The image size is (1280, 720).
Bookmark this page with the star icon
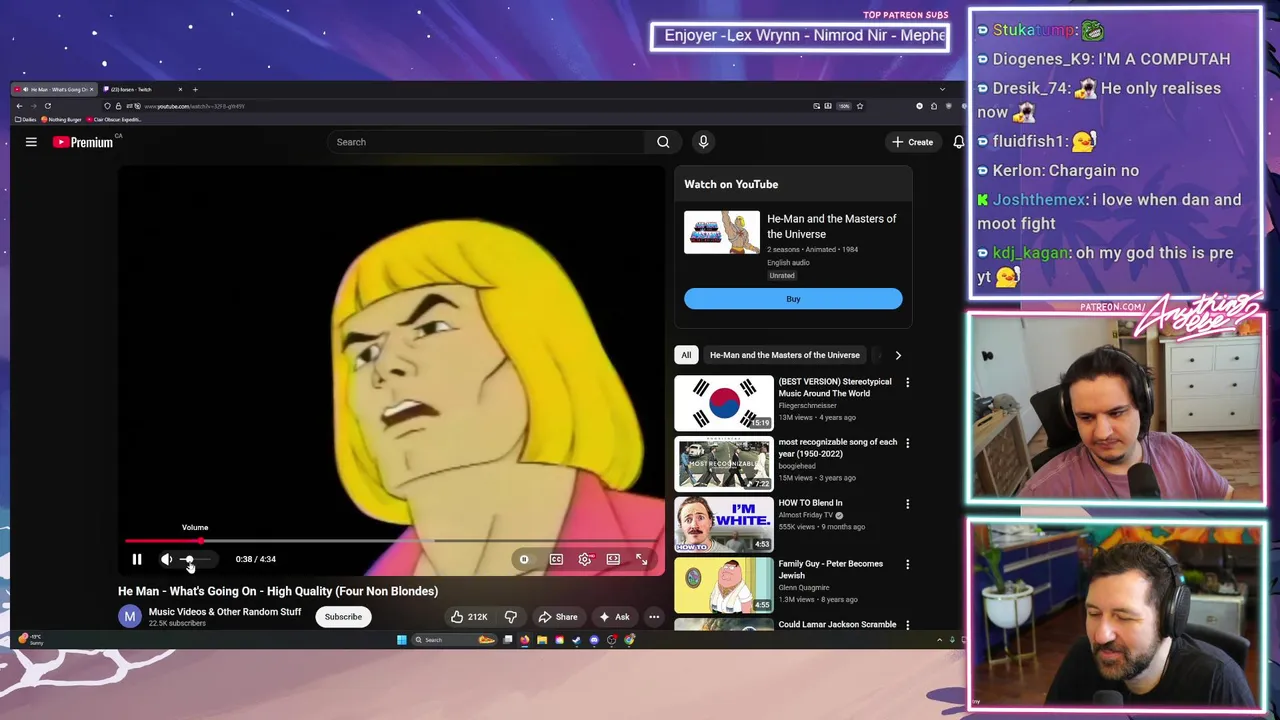click(859, 106)
